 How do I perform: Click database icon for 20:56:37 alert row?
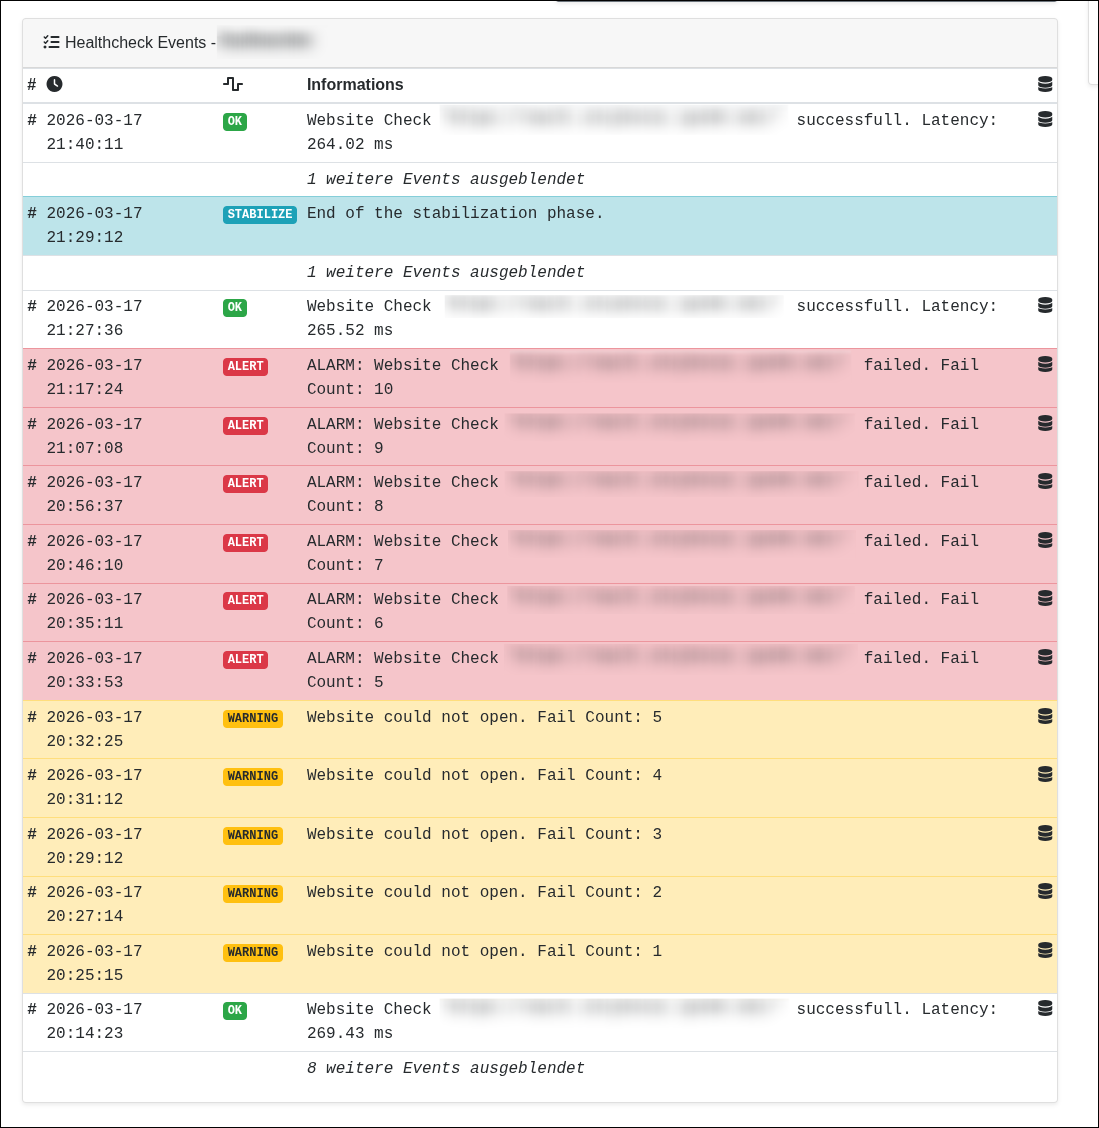tap(1045, 481)
